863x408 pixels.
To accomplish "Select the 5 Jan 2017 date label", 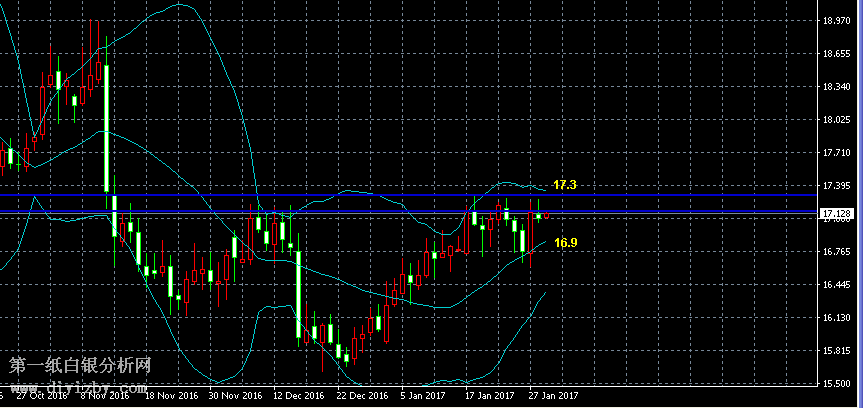I will tap(424, 396).
